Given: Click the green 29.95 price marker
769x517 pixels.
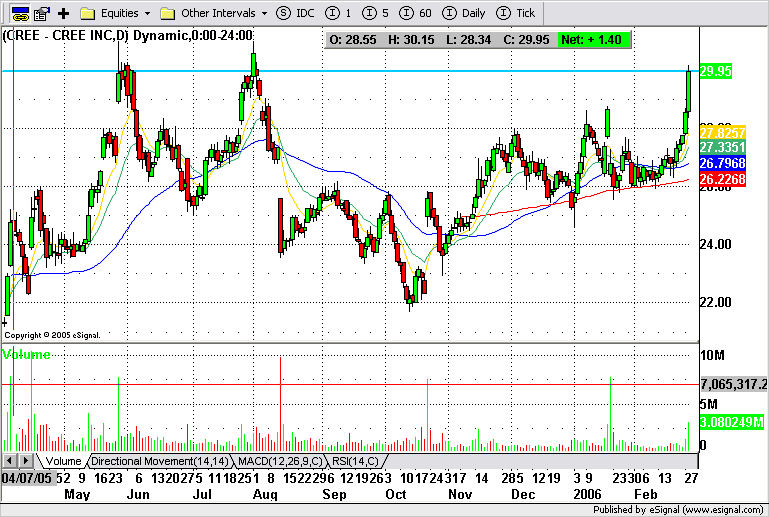Looking at the screenshot, I should pos(716,71).
